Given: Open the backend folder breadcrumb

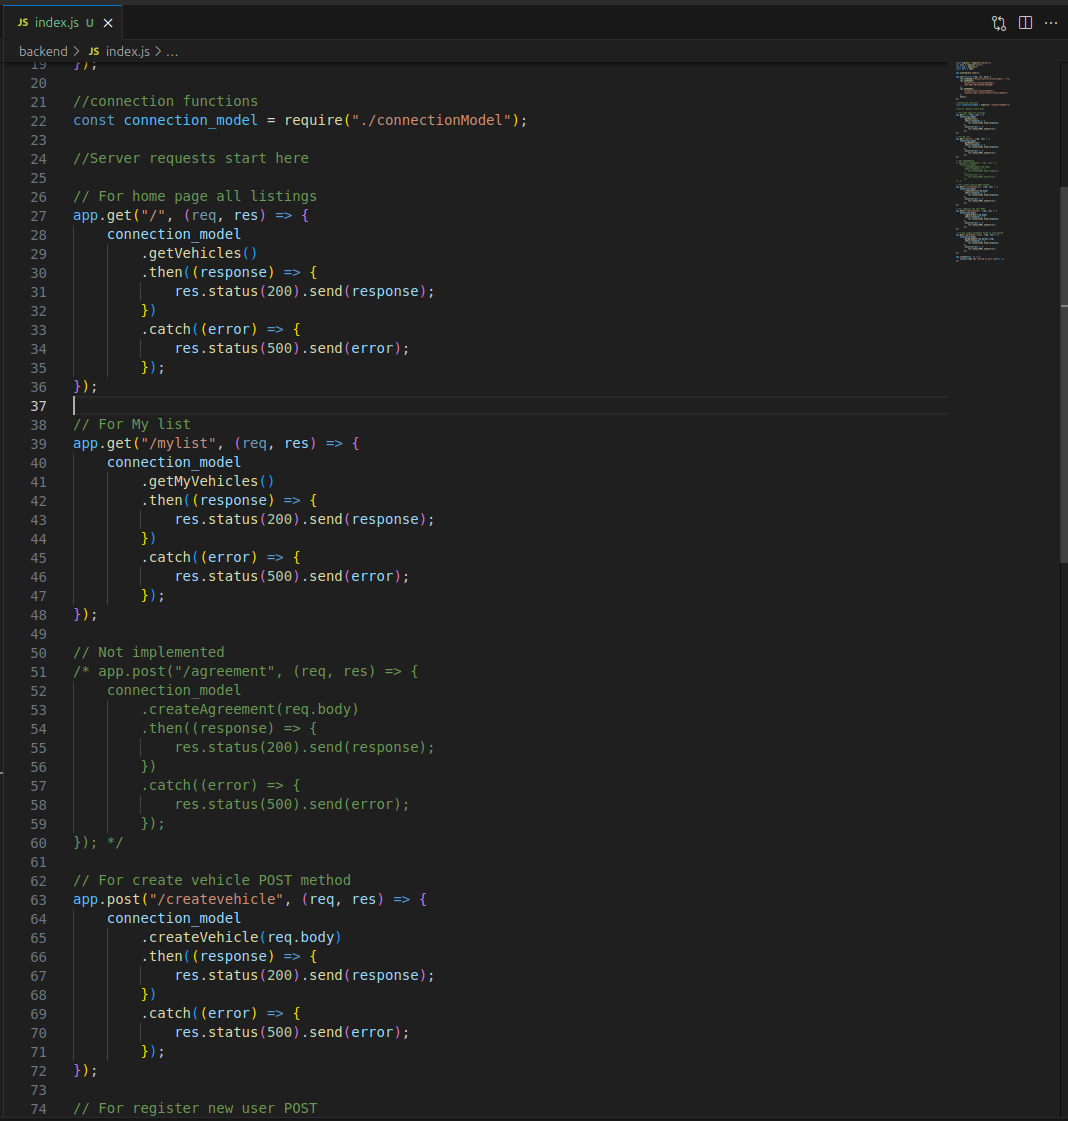Looking at the screenshot, I should (x=43, y=51).
